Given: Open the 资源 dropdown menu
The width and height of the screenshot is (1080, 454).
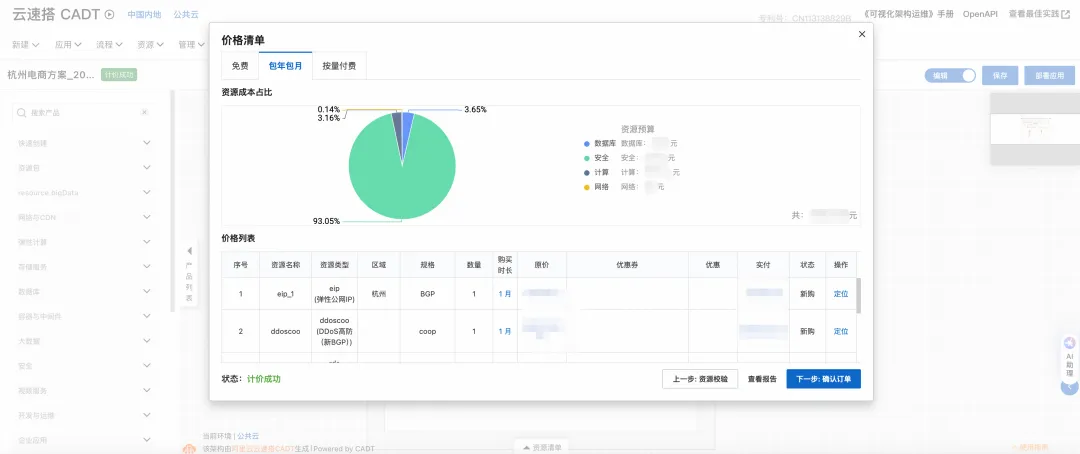Looking at the screenshot, I should pyautogui.click(x=150, y=45).
